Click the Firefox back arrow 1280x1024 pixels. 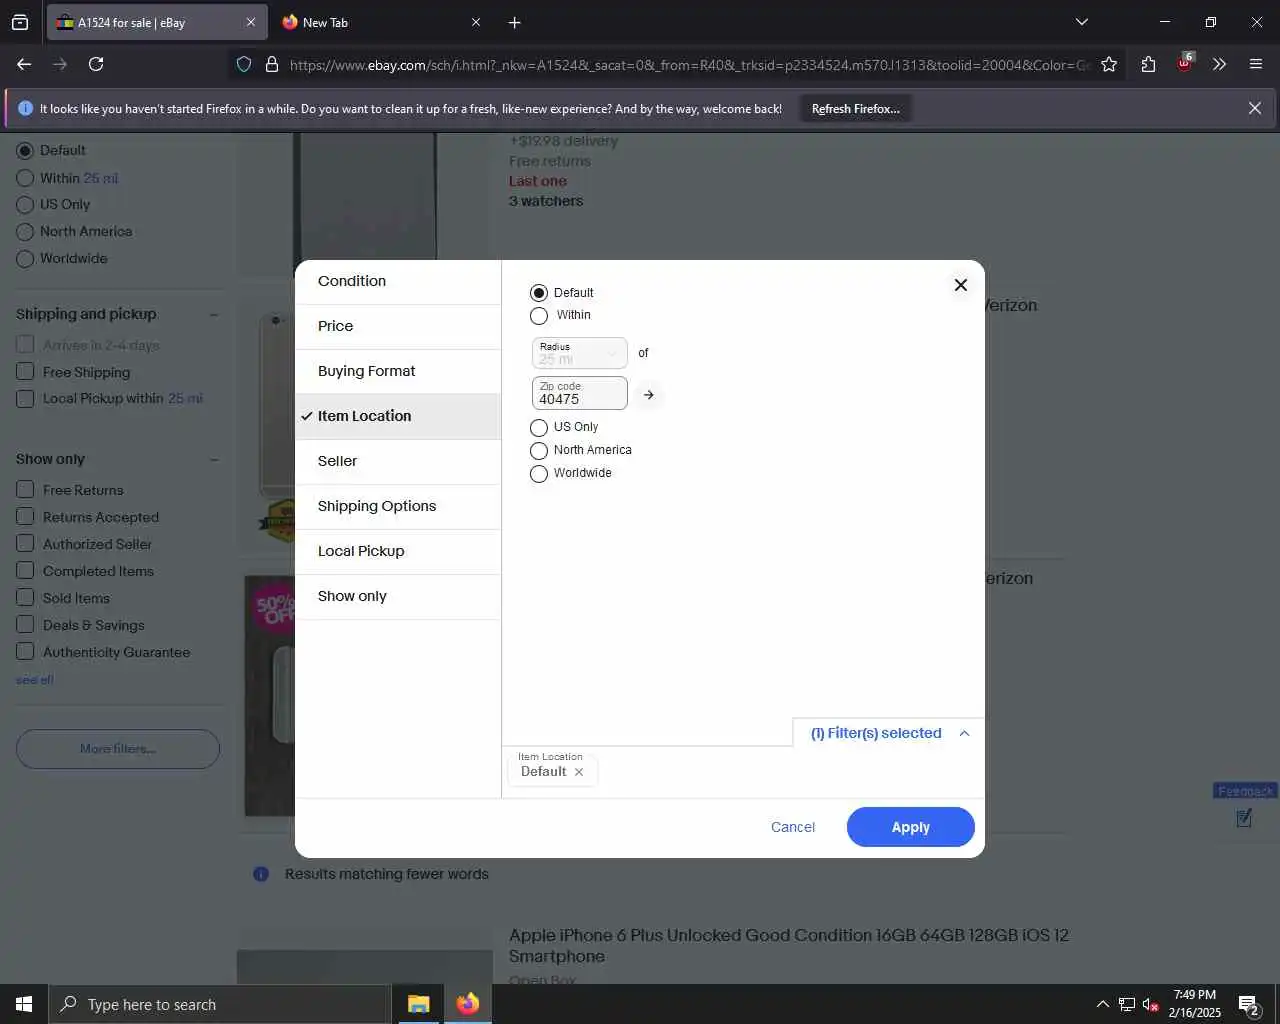click(24, 64)
